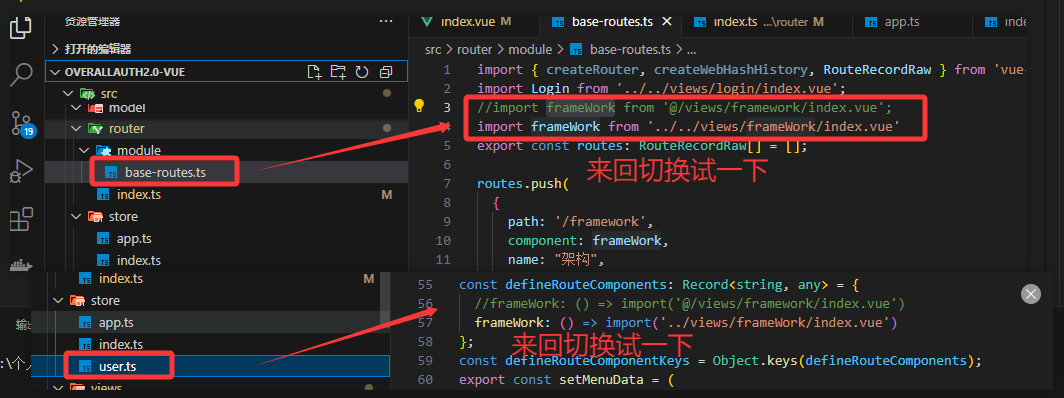Open app.ts in the lower store folder
The image size is (1064, 398).
click(x=210, y=322)
